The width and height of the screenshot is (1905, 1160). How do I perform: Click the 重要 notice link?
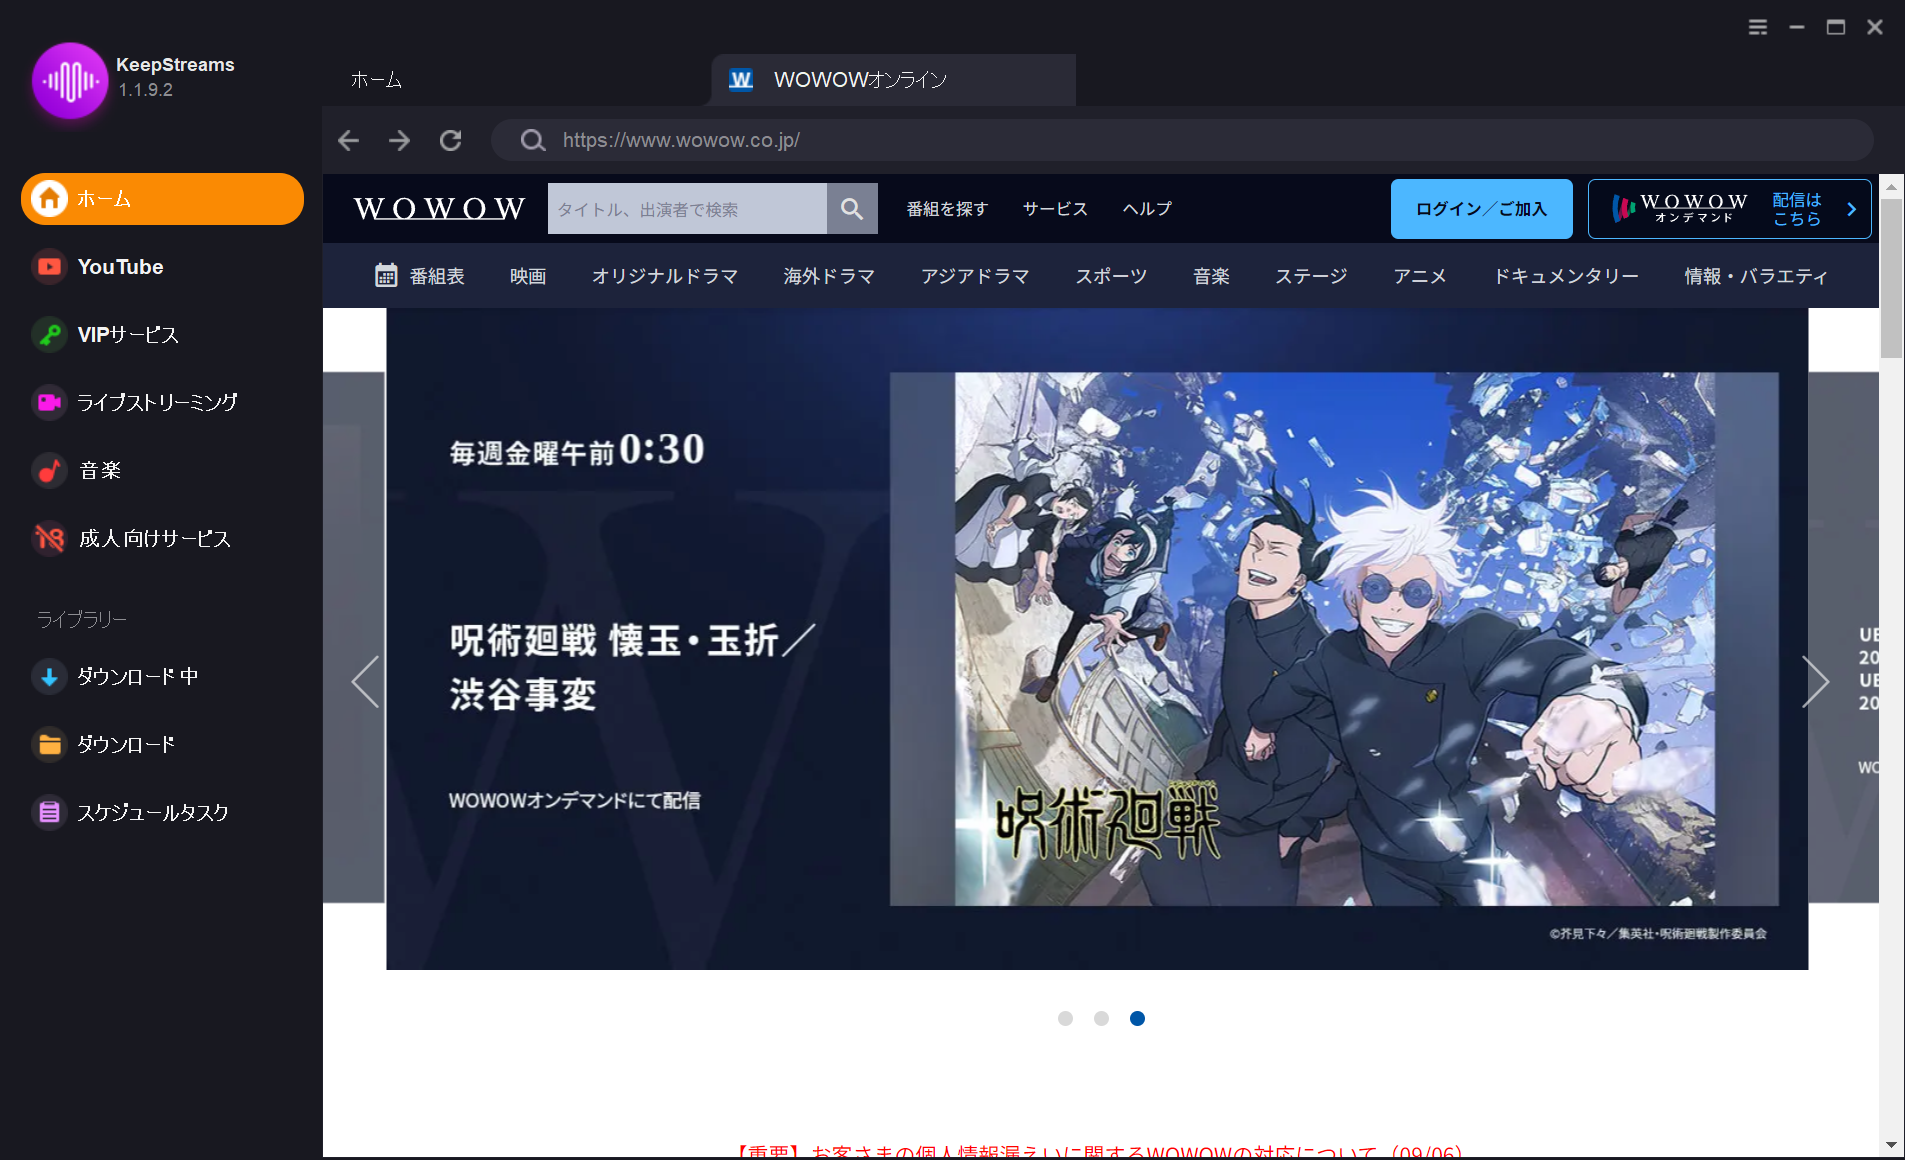click(1098, 1152)
